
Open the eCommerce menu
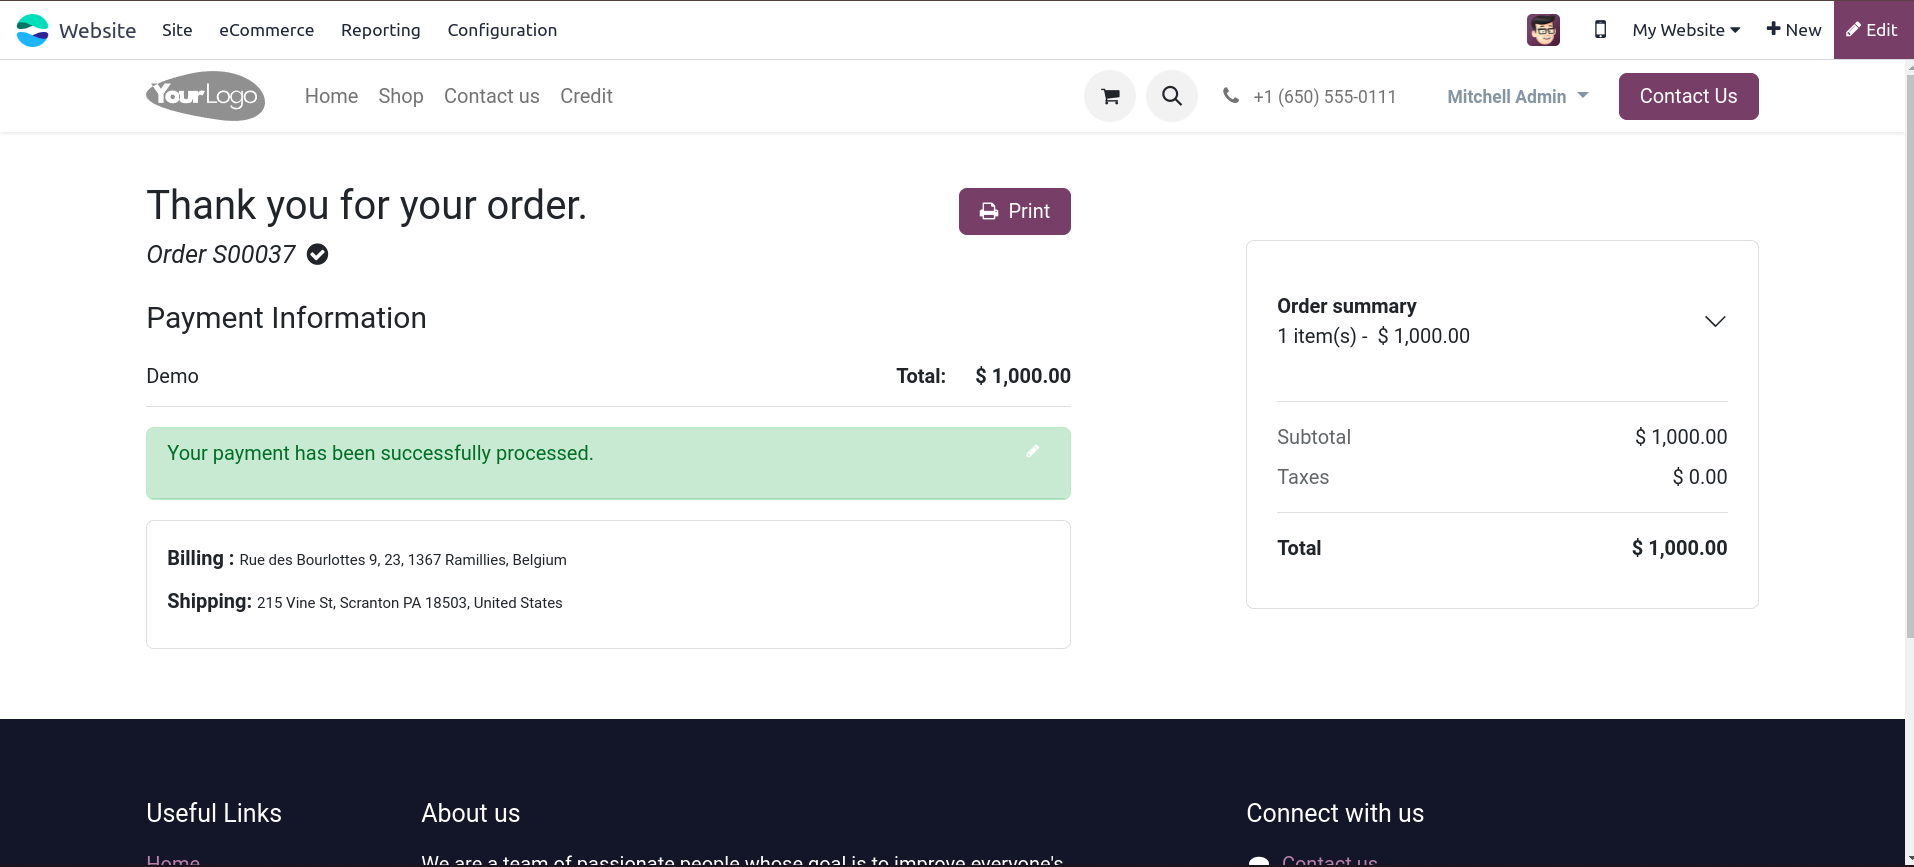click(x=266, y=30)
